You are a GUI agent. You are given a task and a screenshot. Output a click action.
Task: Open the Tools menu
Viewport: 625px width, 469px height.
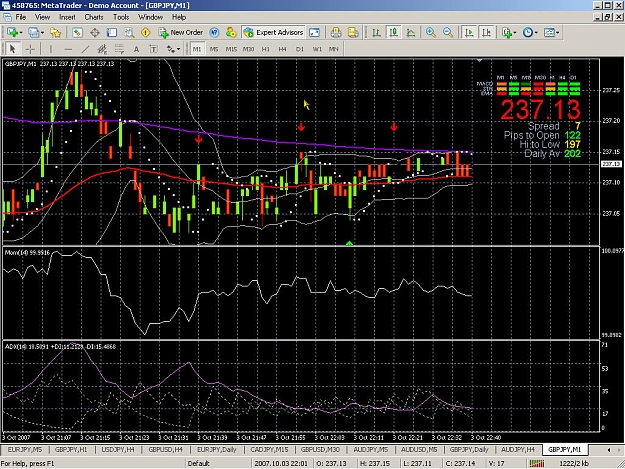(121, 17)
